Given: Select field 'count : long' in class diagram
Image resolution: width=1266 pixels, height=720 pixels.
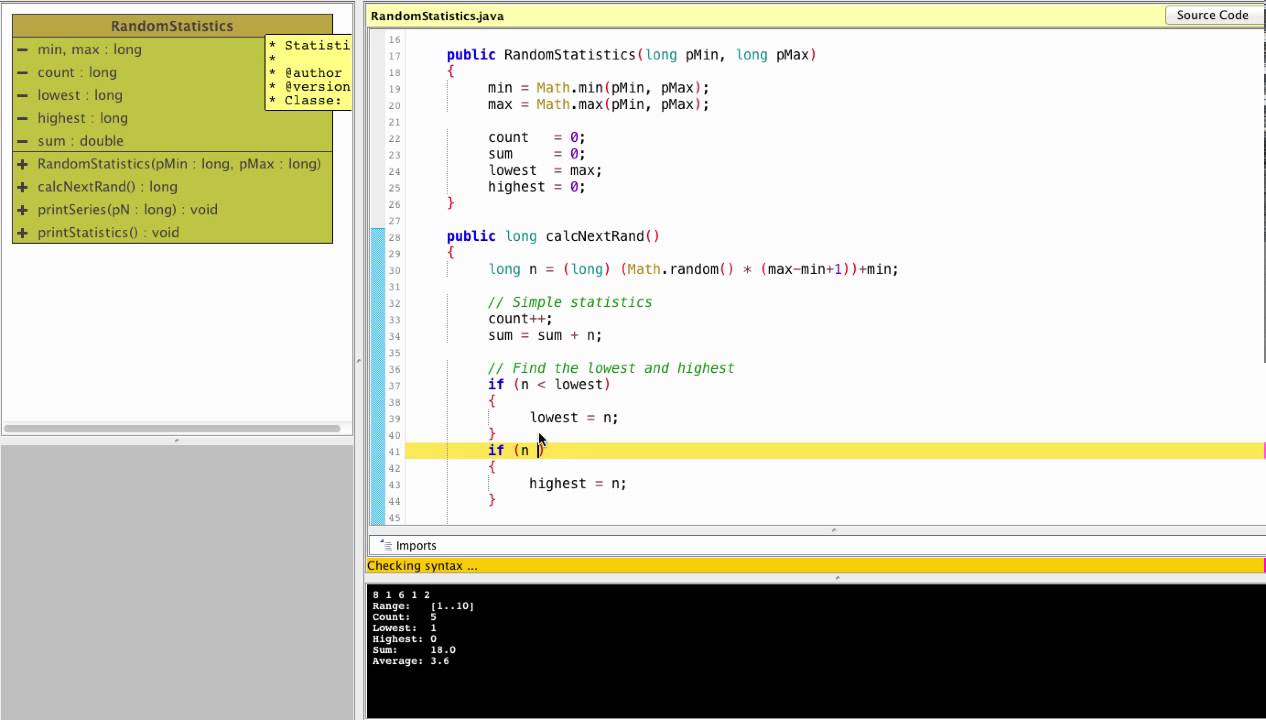Looking at the screenshot, I should tap(77, 72).
